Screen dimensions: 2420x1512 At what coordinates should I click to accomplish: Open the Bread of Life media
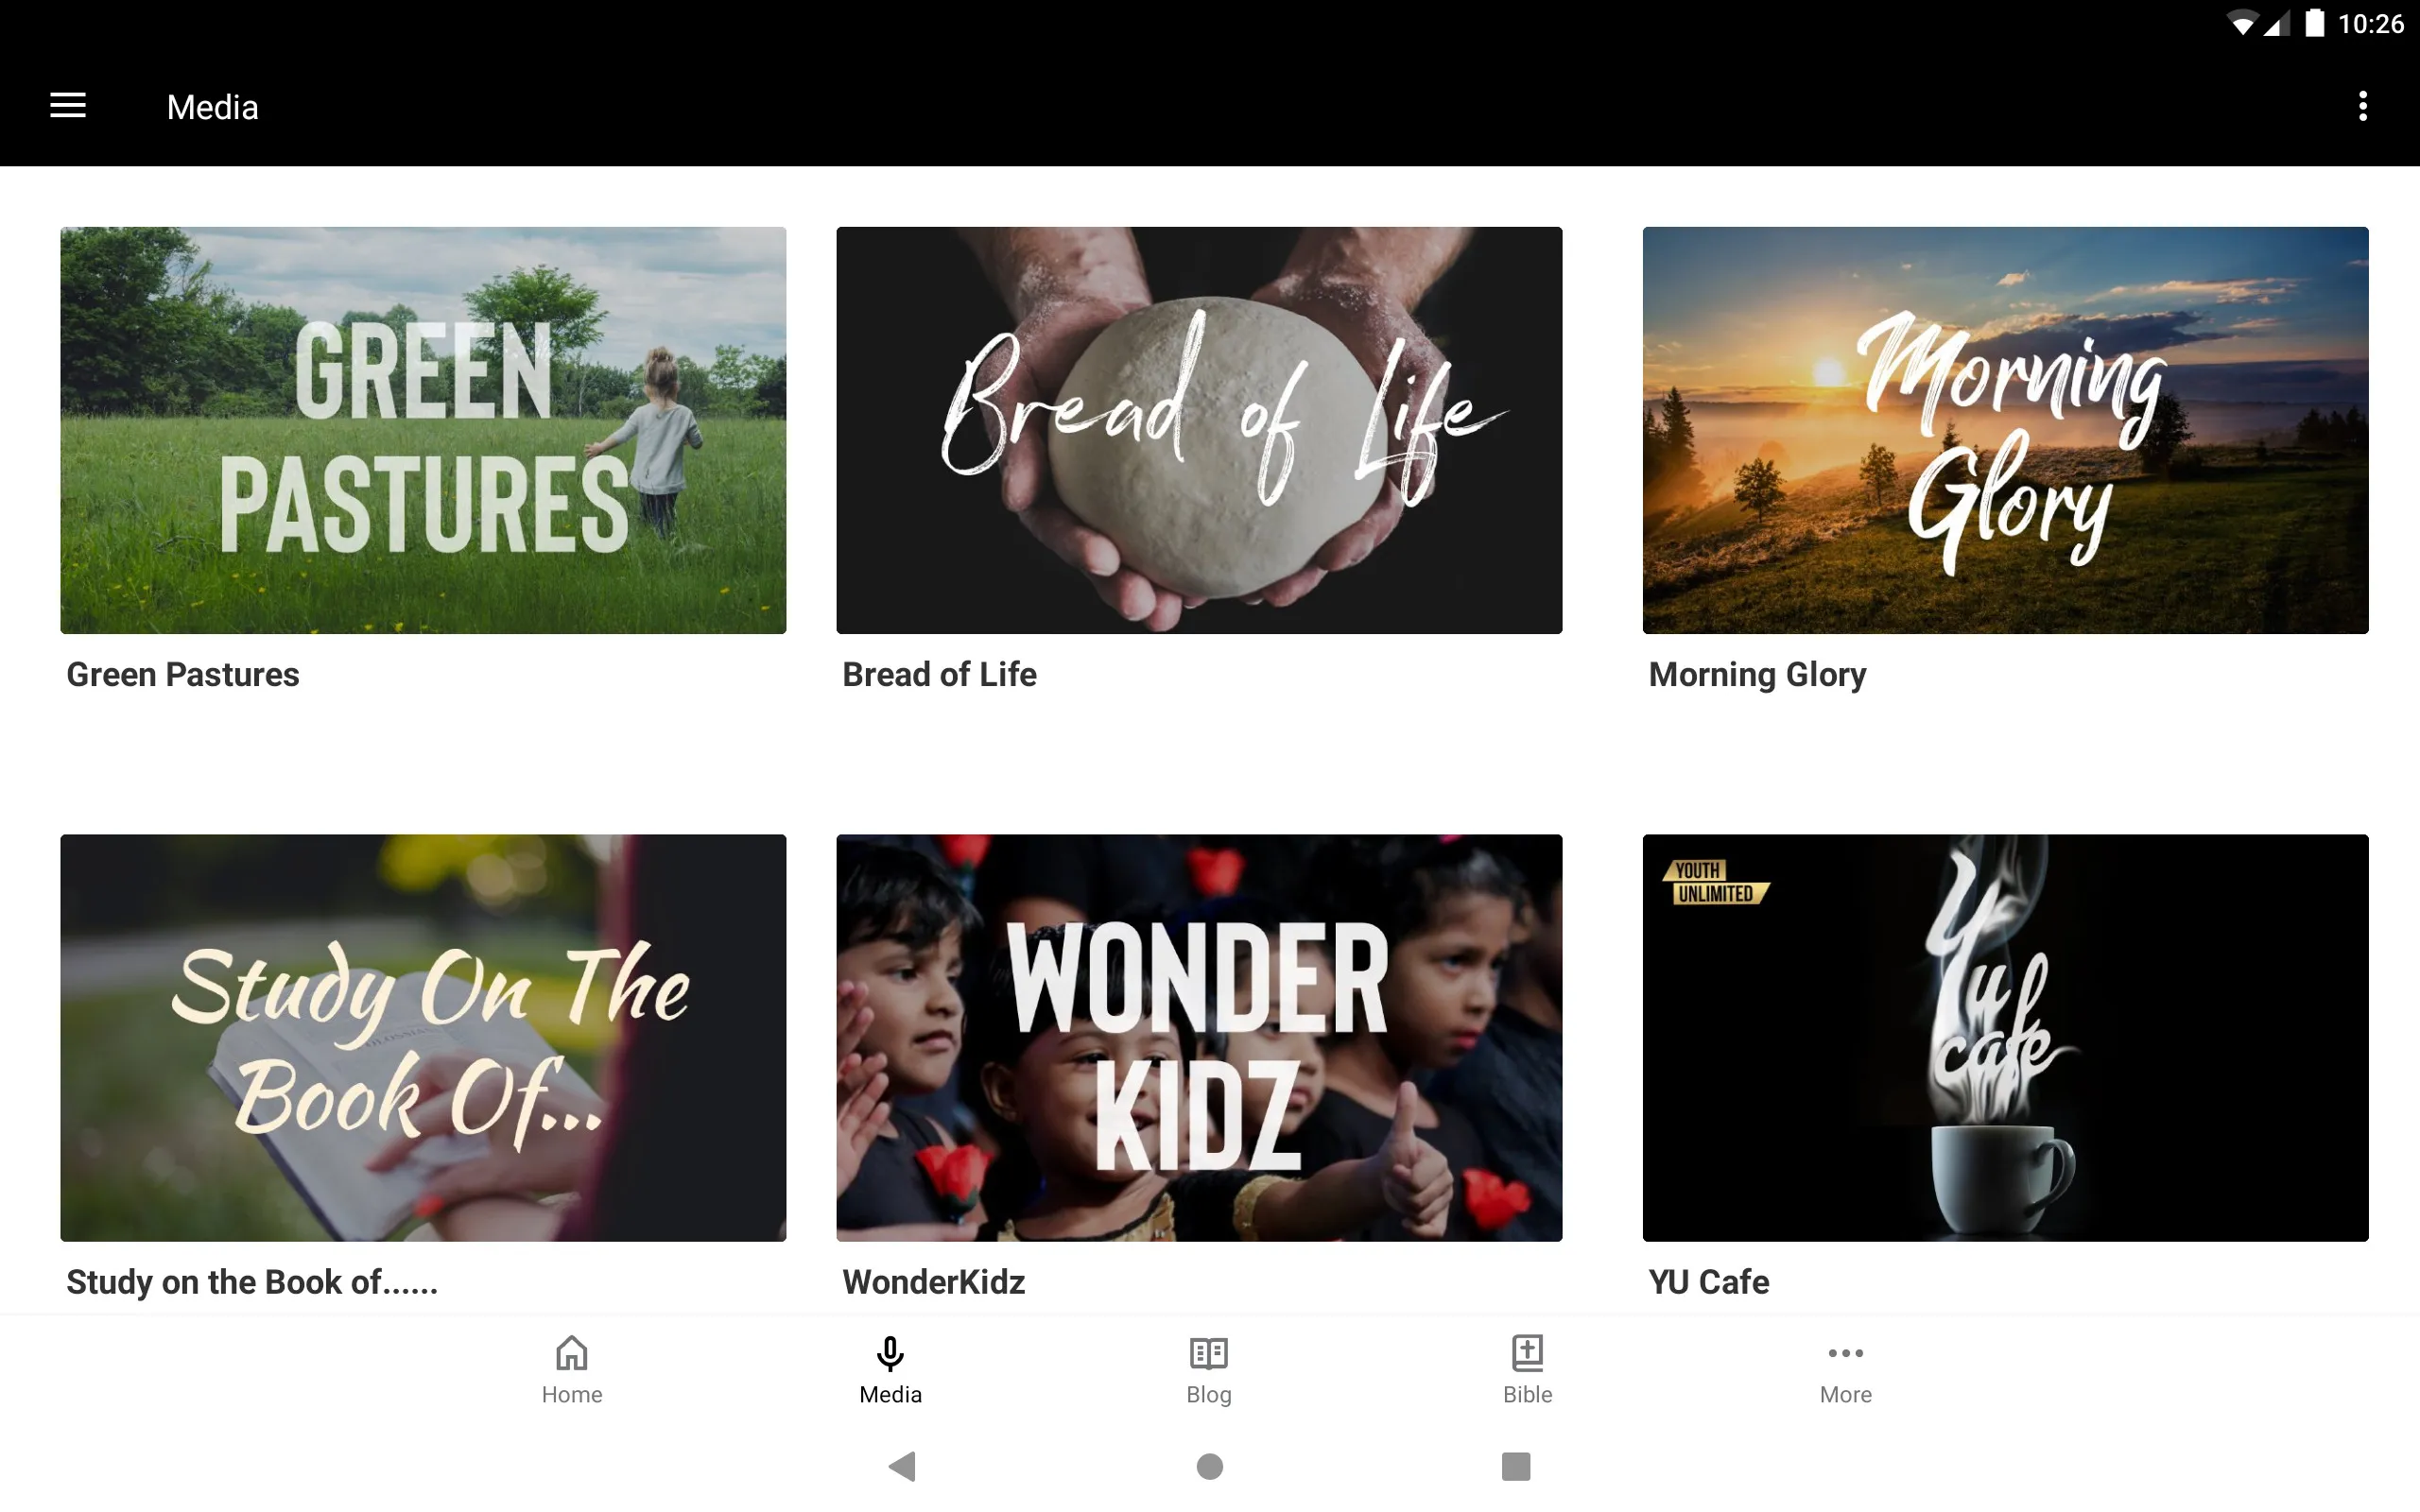(x=1199, y=430)
